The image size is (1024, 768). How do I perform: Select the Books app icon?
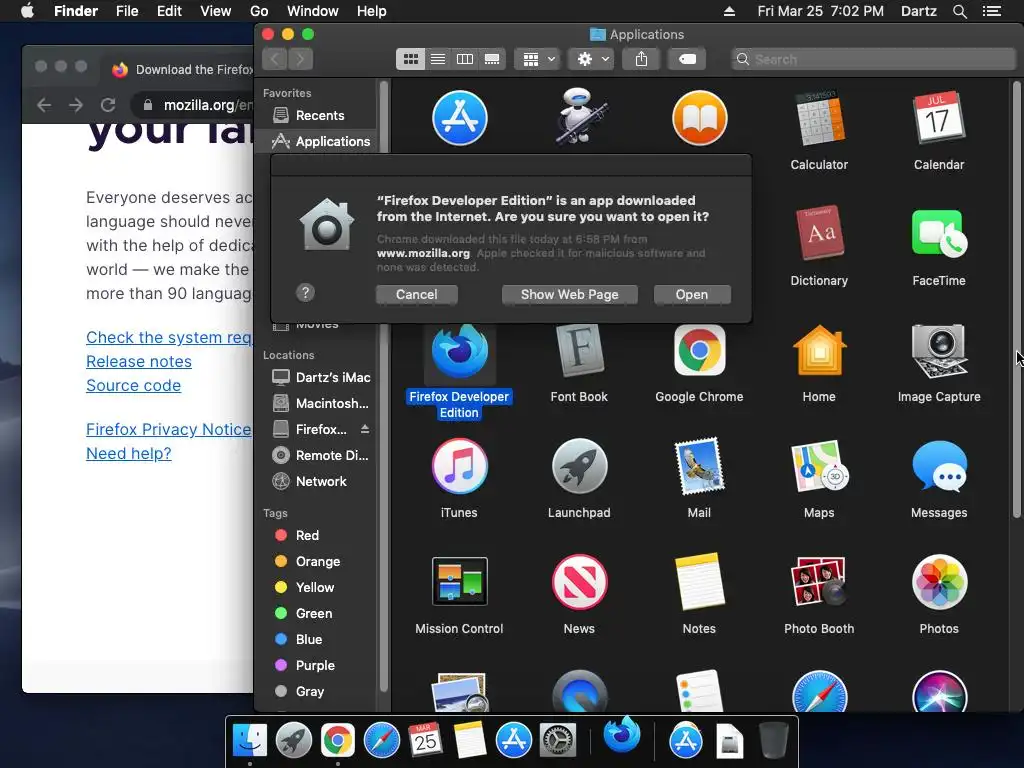pyautogui.click(x=699, y=118)
